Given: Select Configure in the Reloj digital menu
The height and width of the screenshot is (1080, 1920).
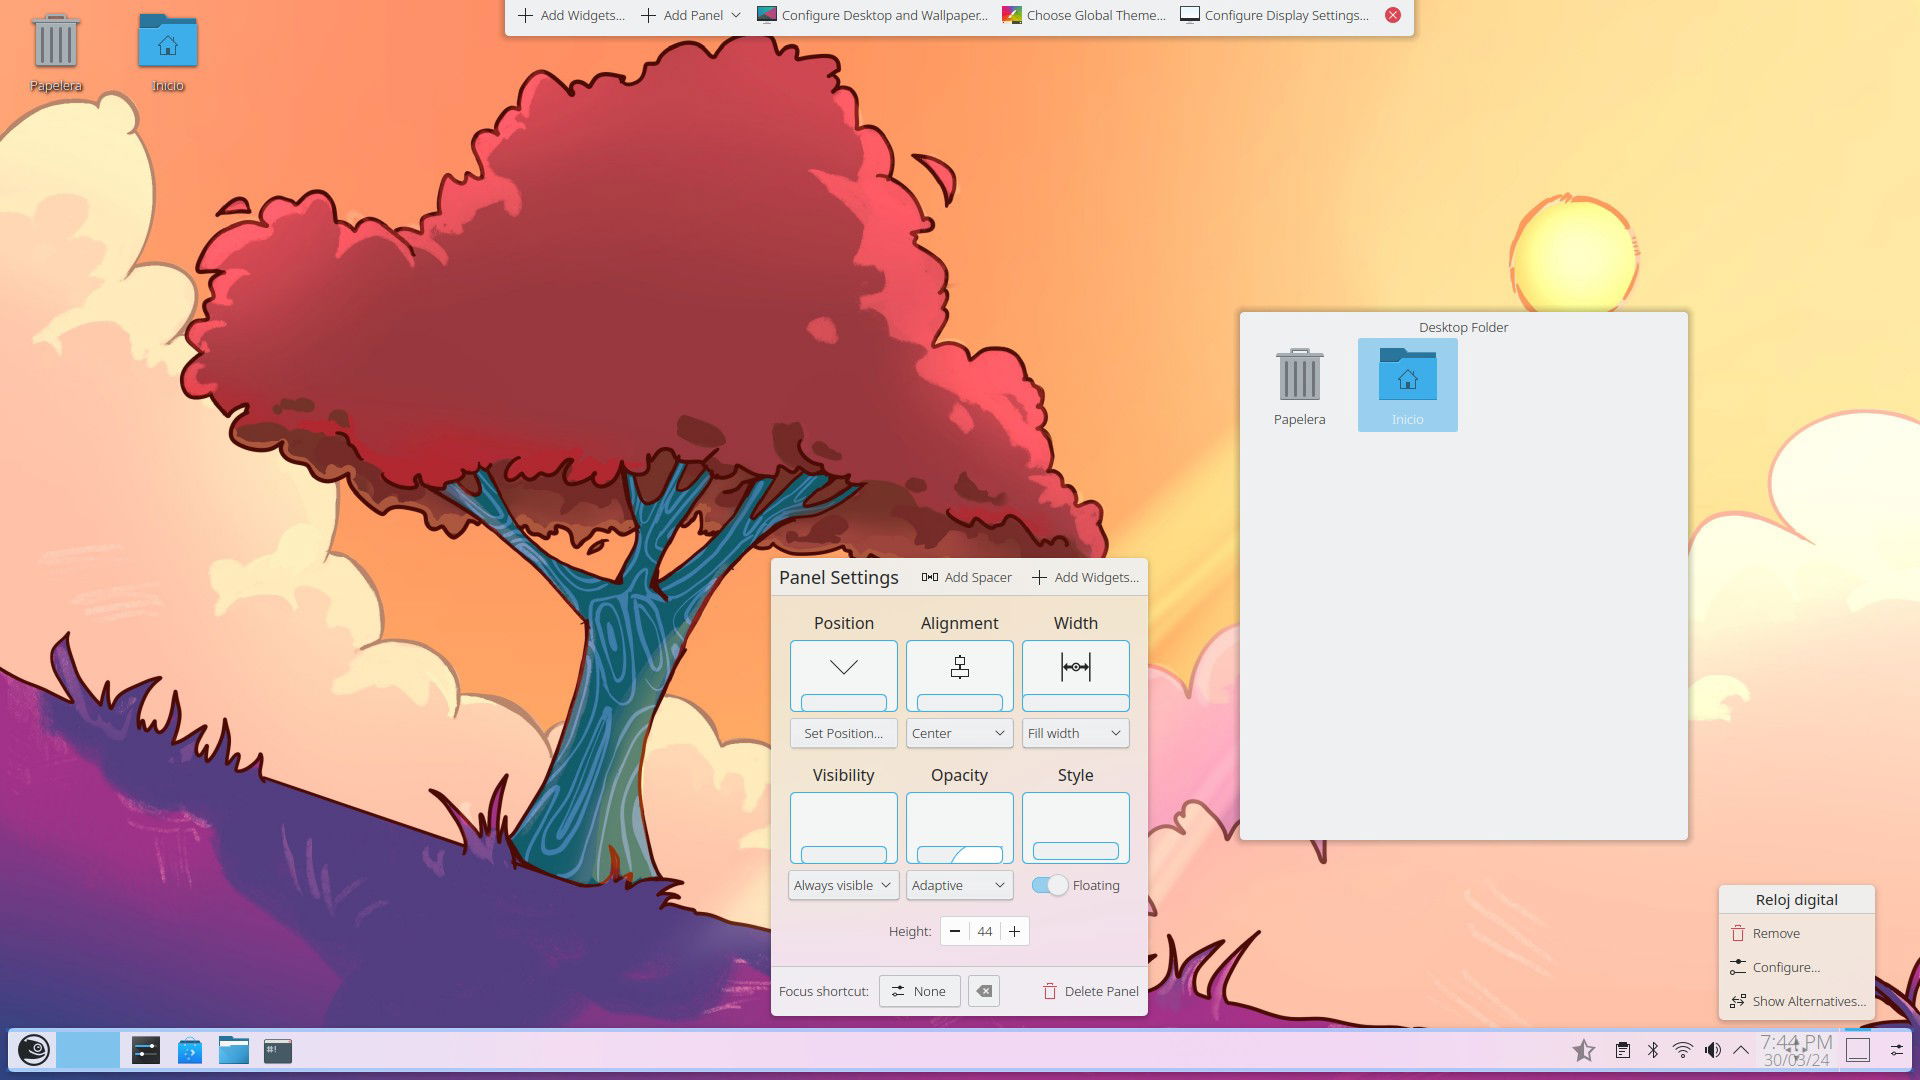Looking at the screenshot, I should point(1785,967).
